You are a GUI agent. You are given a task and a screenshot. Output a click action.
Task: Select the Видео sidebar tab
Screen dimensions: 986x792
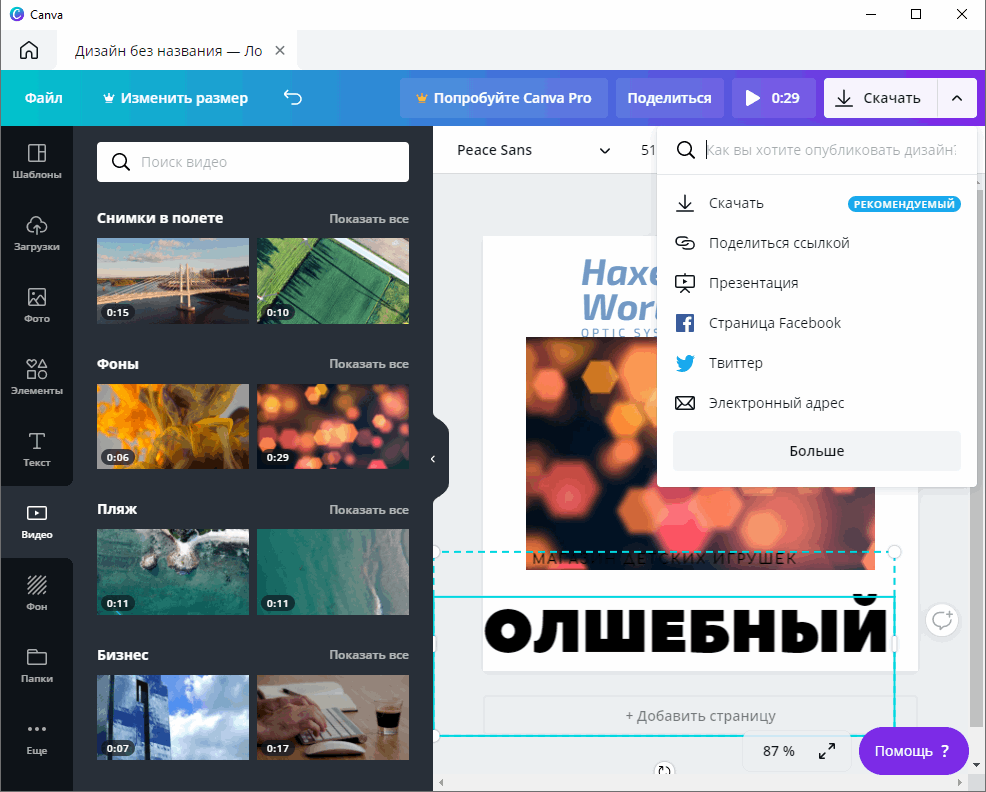click(x=36, y=521)
